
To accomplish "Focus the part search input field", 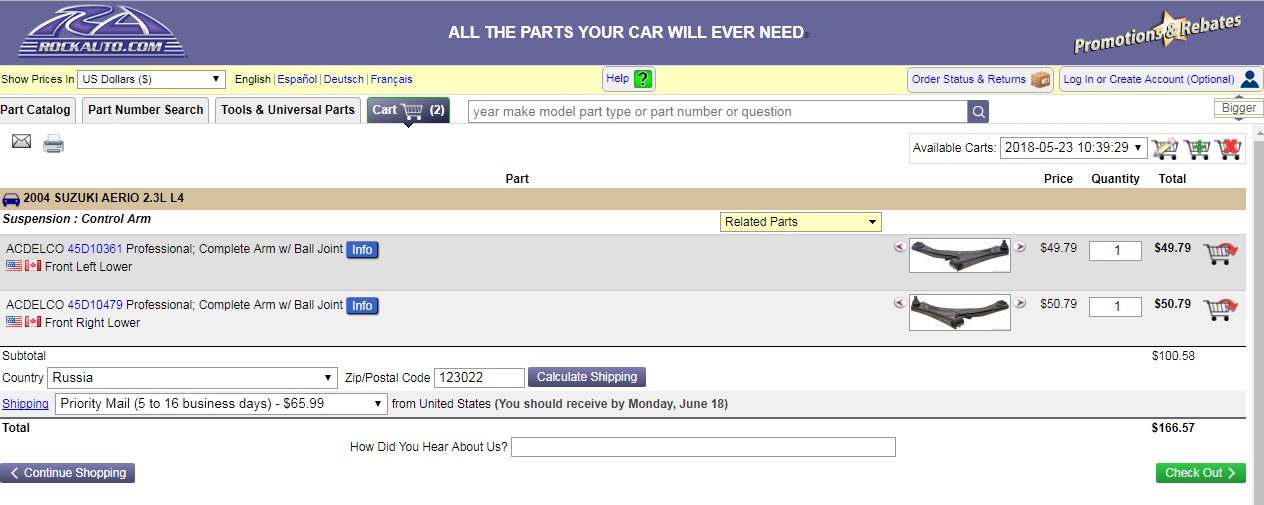I will click(718, 111).
